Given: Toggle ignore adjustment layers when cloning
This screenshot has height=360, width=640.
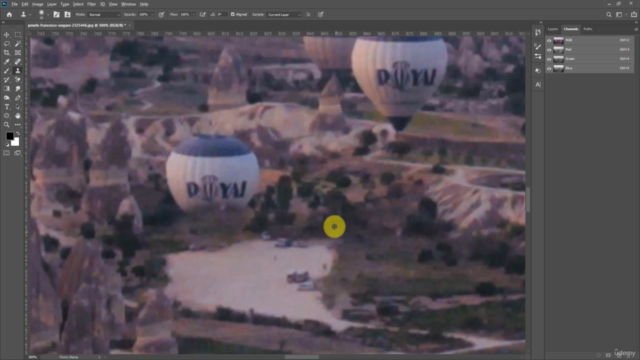Looking at the screenshot, I should 308,14.
